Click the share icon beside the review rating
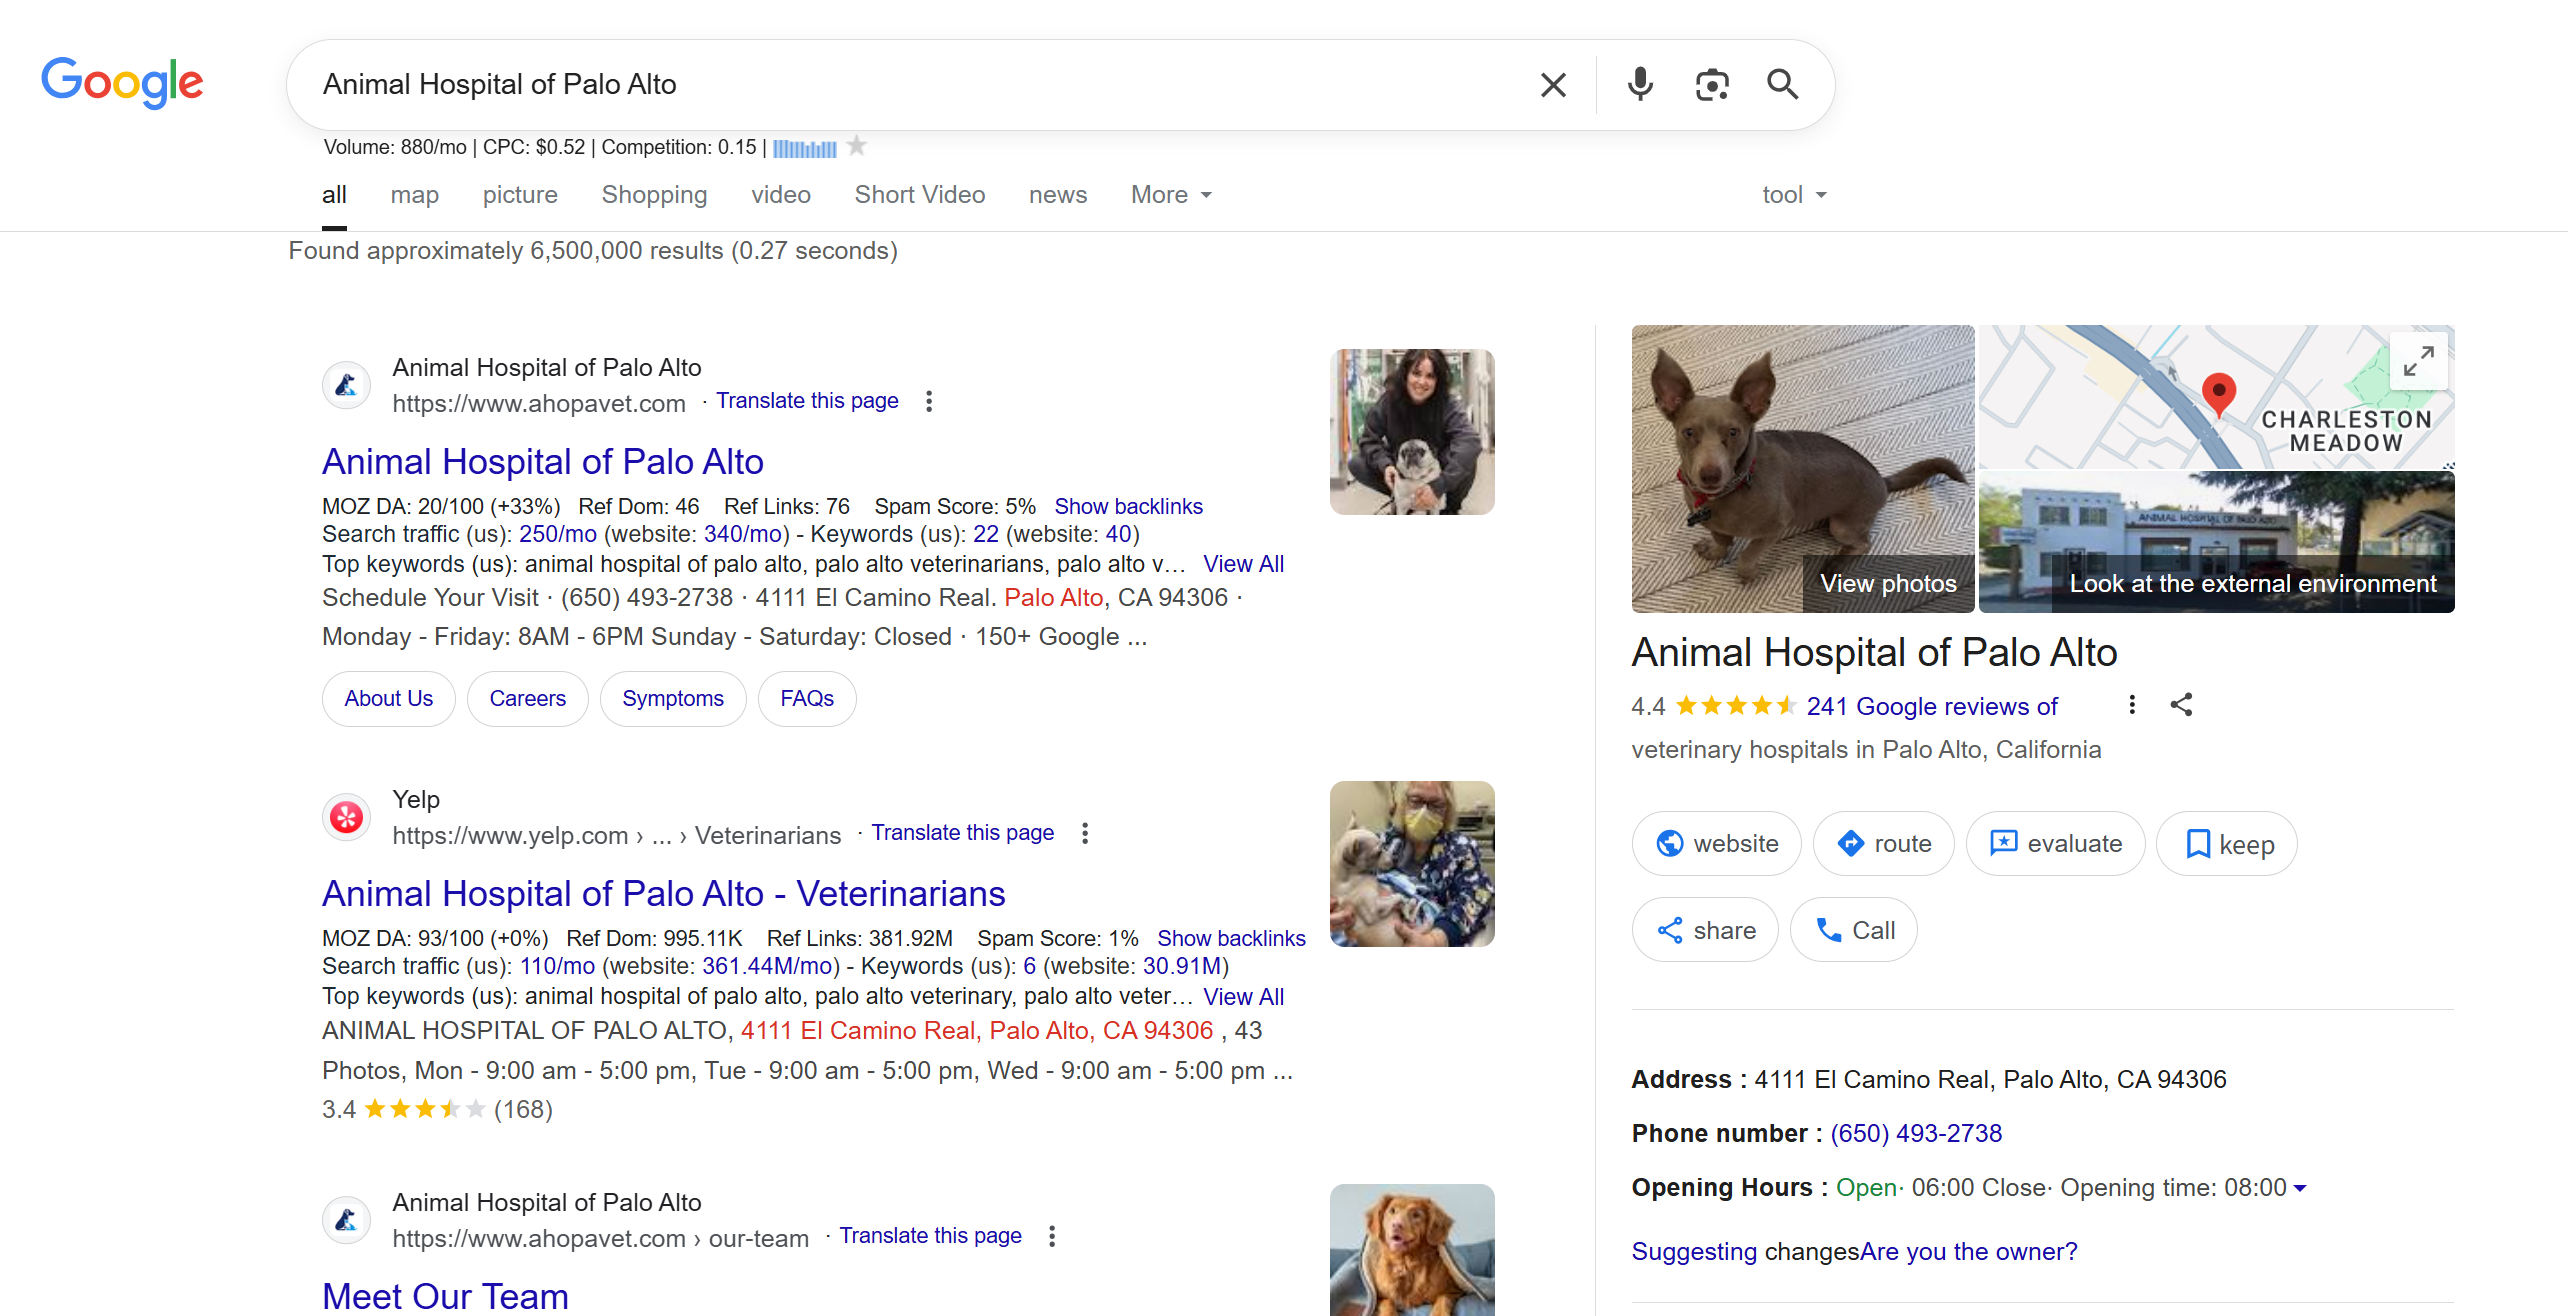 tap(2182, 705)
